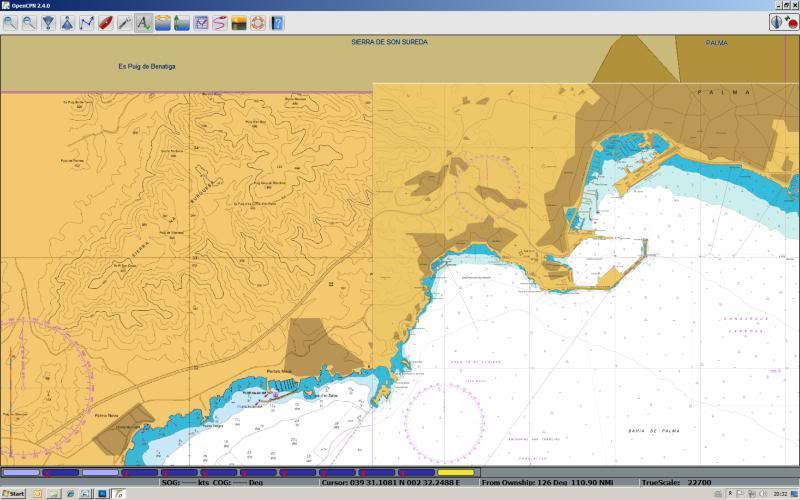Open the Route Manager checklist icon
The width and height of the screenshot is (800, 500).
(x=201, y=22)
